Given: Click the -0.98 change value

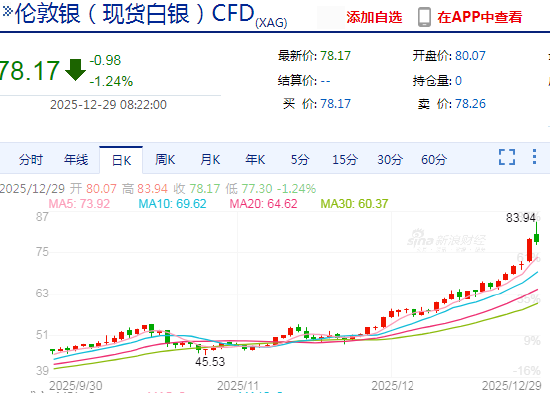Looking at the screenshot, I should coord(105,60).
